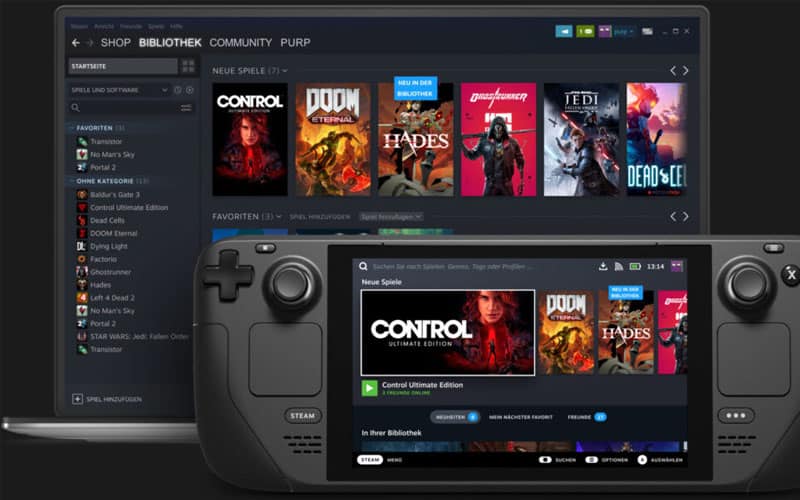Open downloads via the Steam Deck download icon
Screen dimensions: 800x500
(603, 266)
